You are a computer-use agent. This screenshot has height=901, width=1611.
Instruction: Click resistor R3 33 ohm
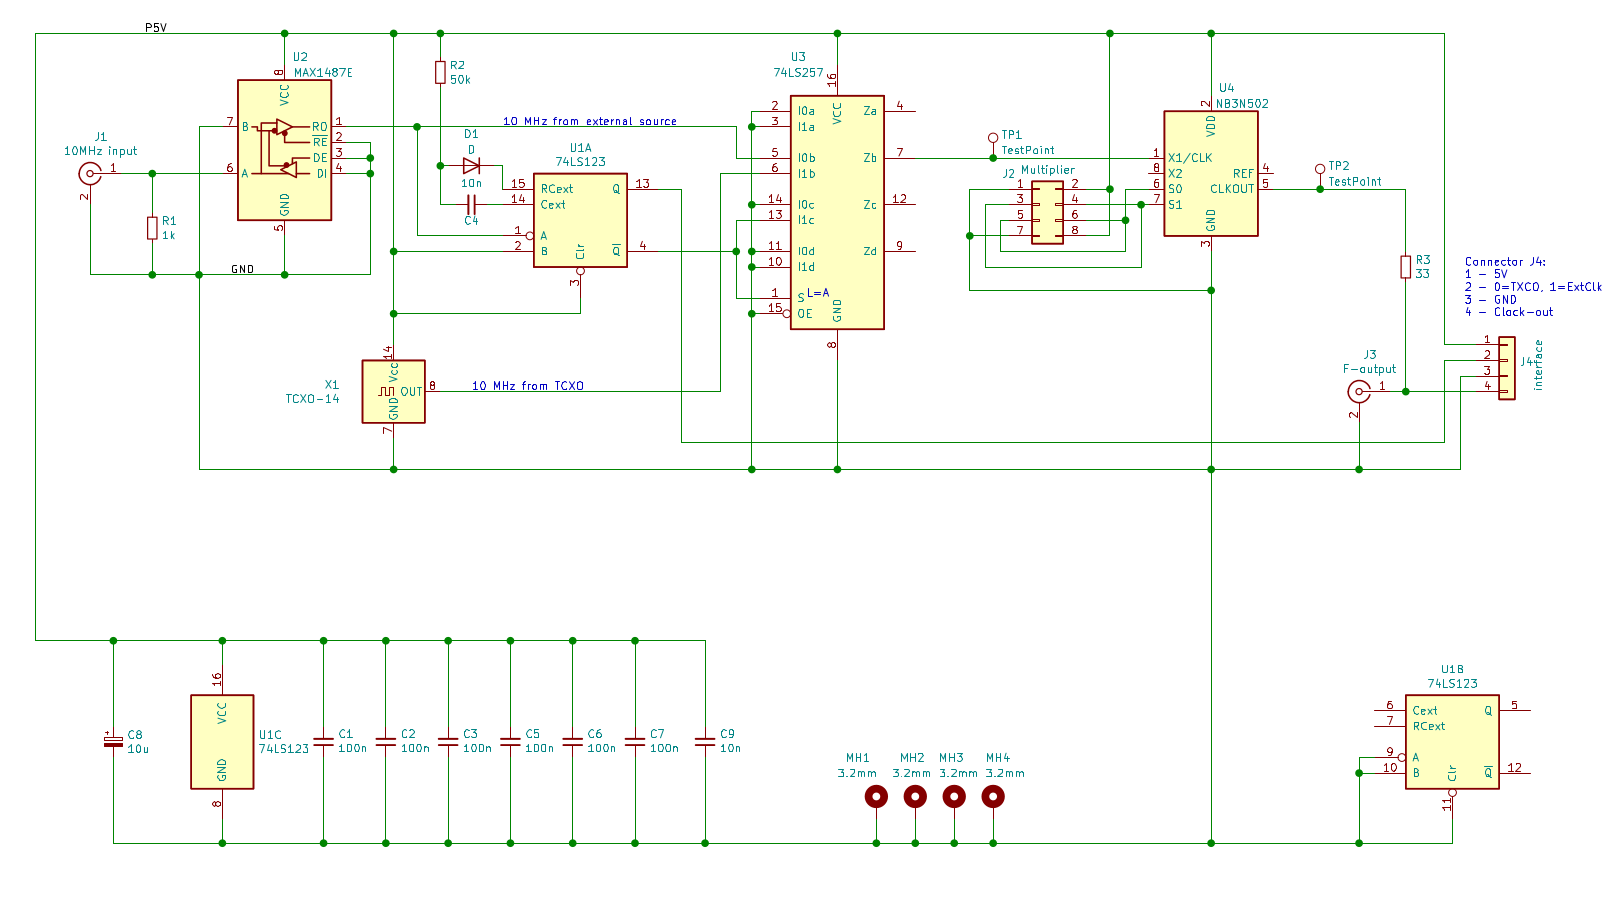click(x=1405, y=267)
